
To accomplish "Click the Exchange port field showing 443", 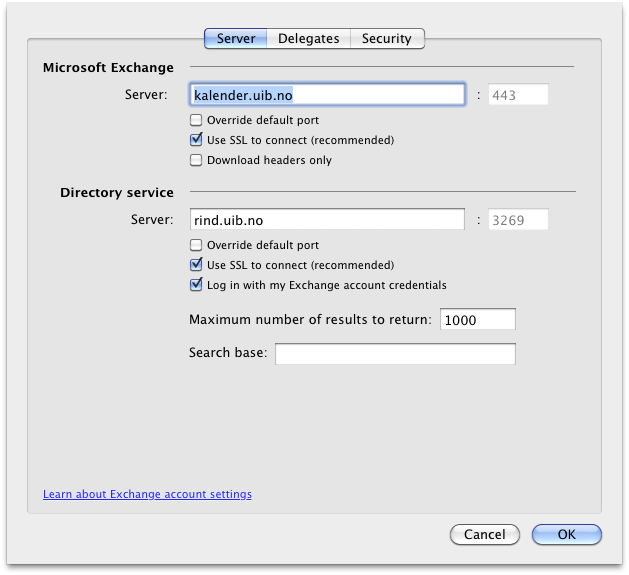I will coord(517,95).
